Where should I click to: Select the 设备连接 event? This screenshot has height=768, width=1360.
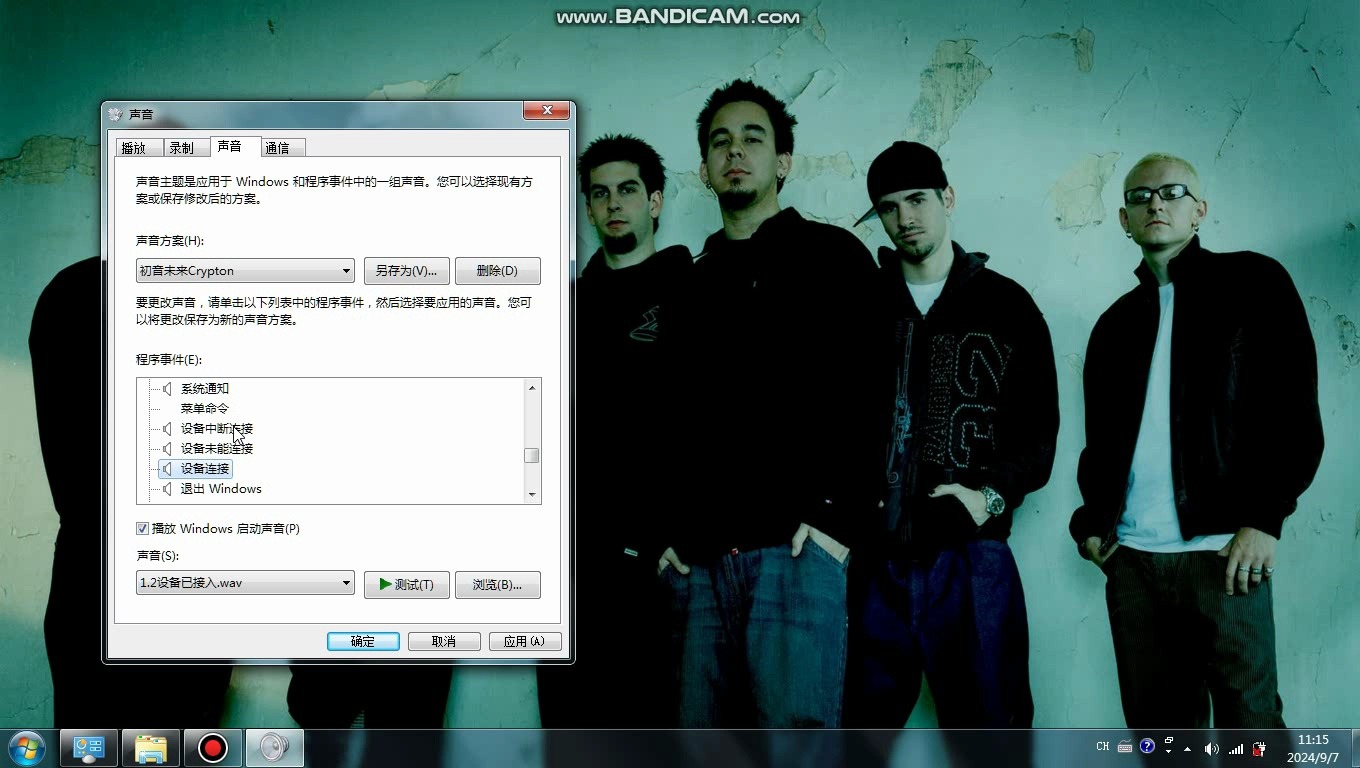click(205, 468)
